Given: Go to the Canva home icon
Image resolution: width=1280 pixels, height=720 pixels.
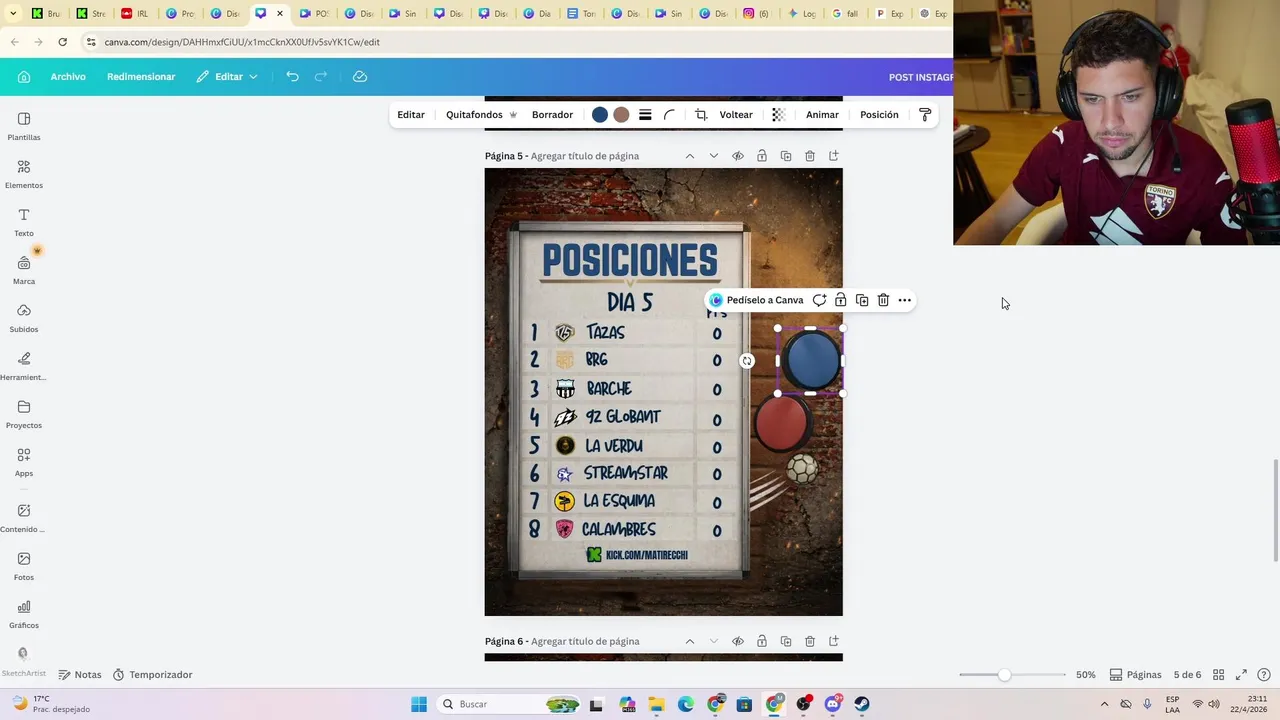Looking at the screenshot, I should pyautogui.click(x=24, y=77).
